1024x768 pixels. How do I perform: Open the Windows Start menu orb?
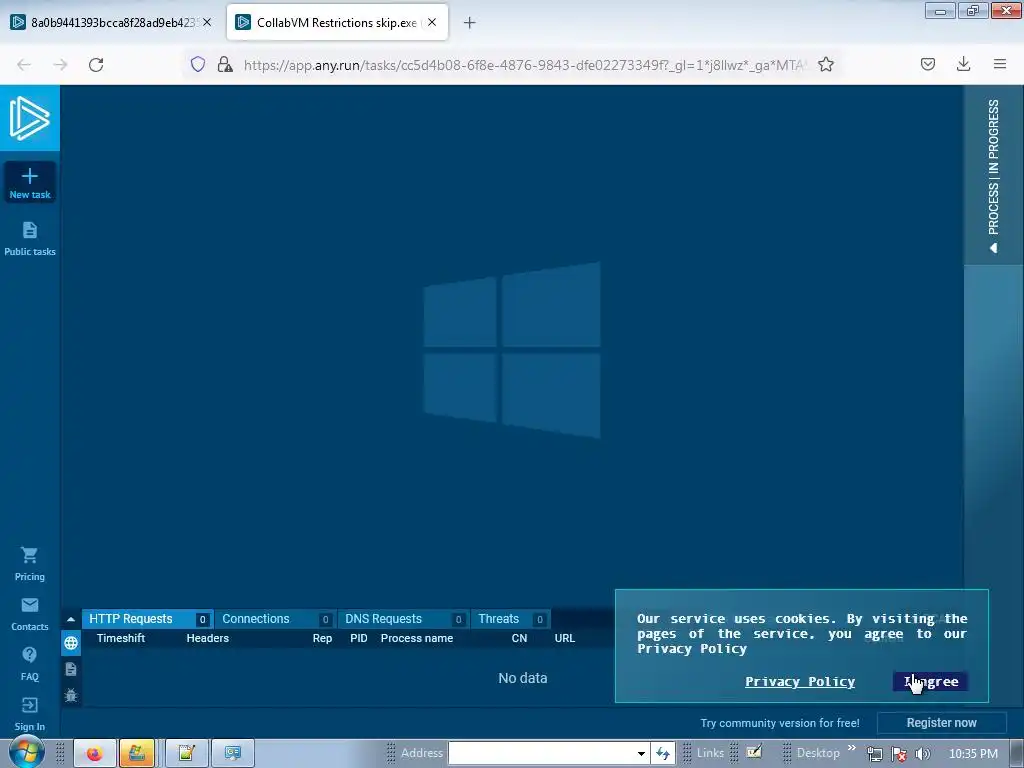[26, 752]
